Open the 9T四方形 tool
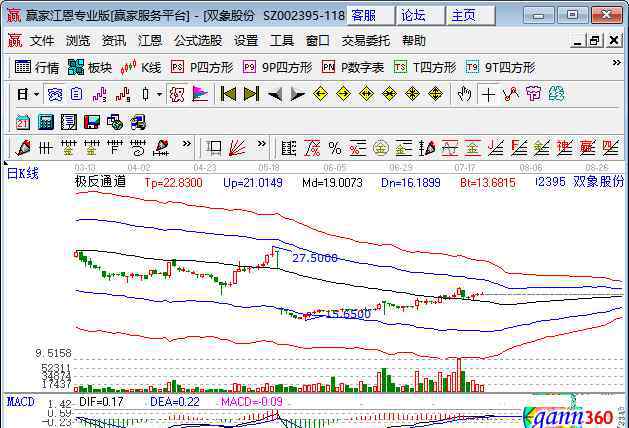629x428 pixels. coord(500,67)
